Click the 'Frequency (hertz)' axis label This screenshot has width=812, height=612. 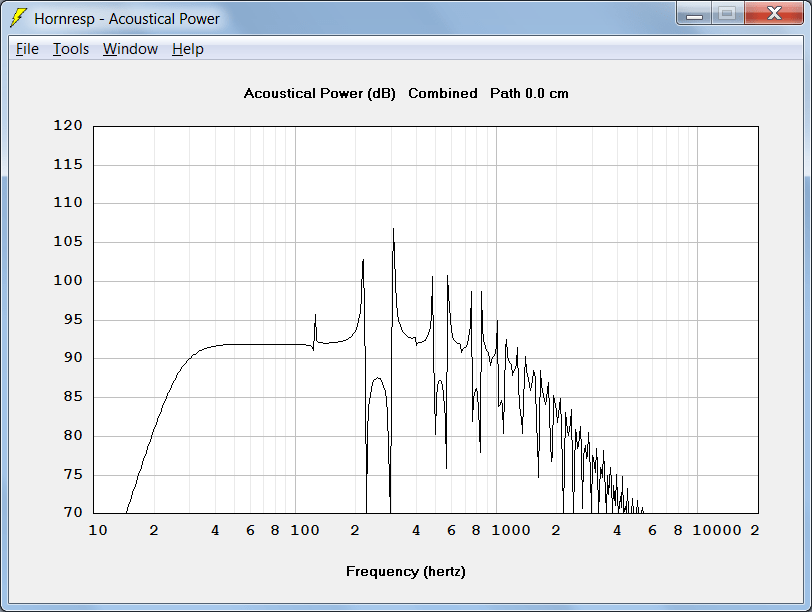tap(405, 571)
